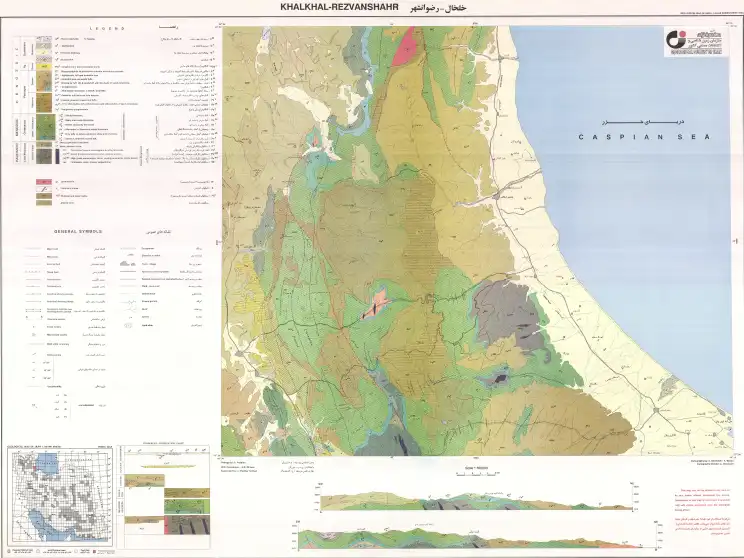This screenshot has width=744, height=558.
Task: Pick the dark navy bar in legend
Action: (56, 156)
